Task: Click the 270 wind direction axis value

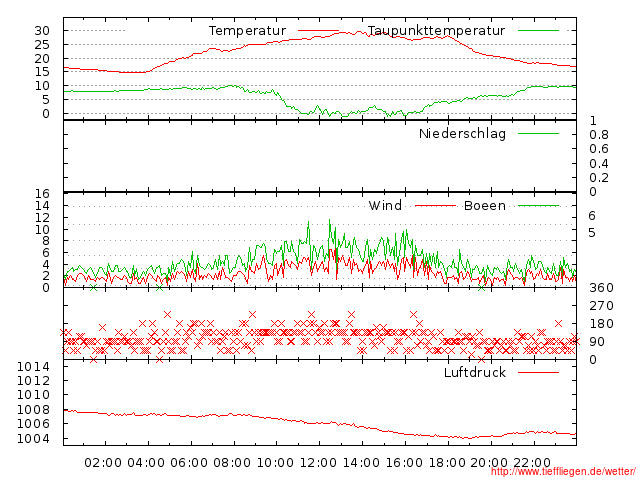Action: [x=601, y=306]
